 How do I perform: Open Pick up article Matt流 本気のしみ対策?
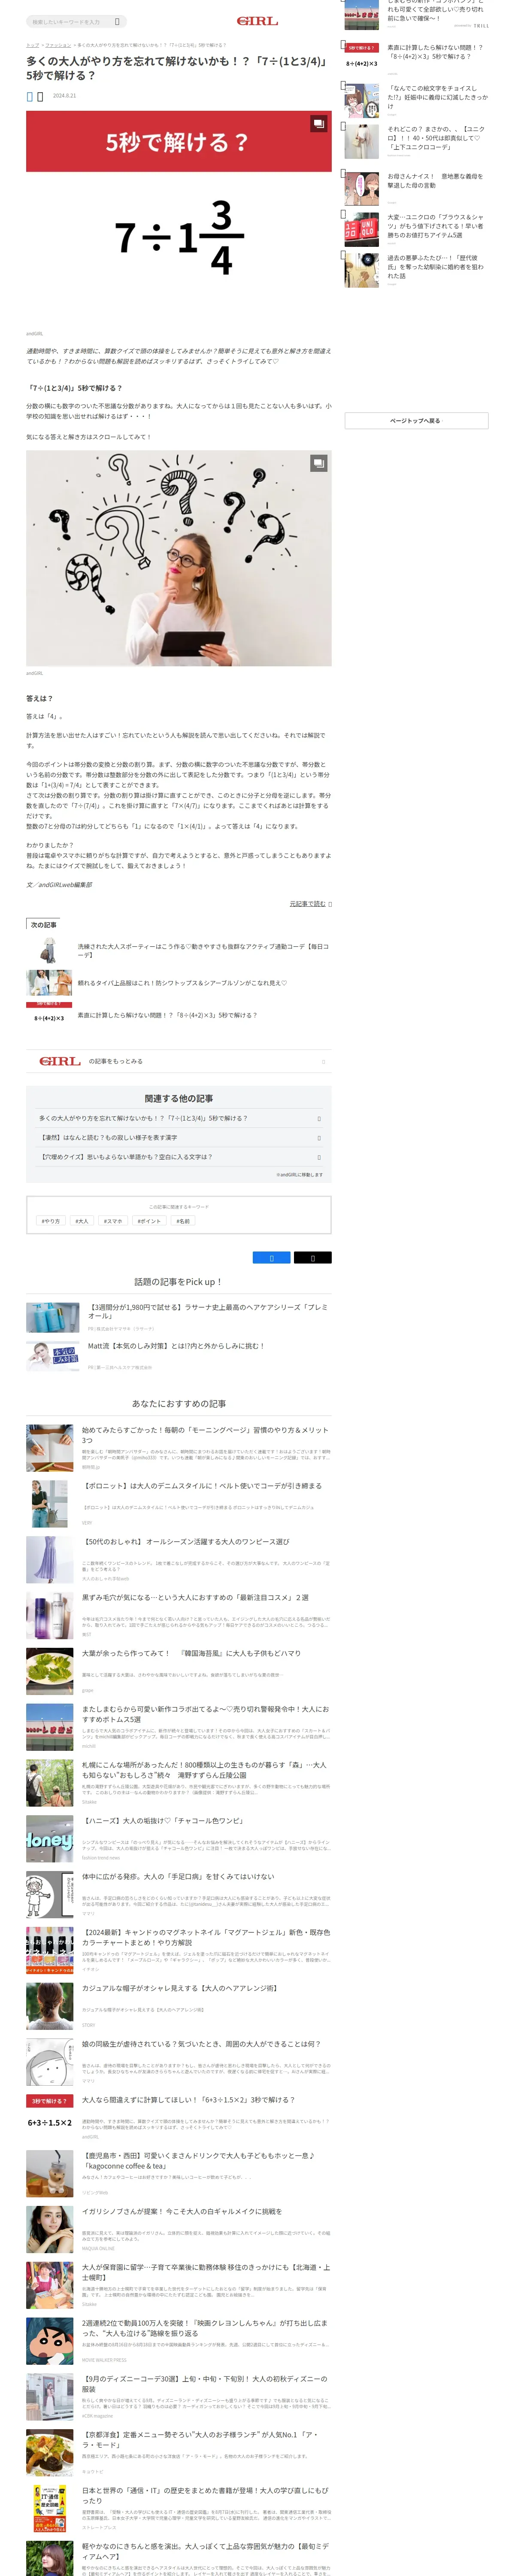[x=176, y=1346]
